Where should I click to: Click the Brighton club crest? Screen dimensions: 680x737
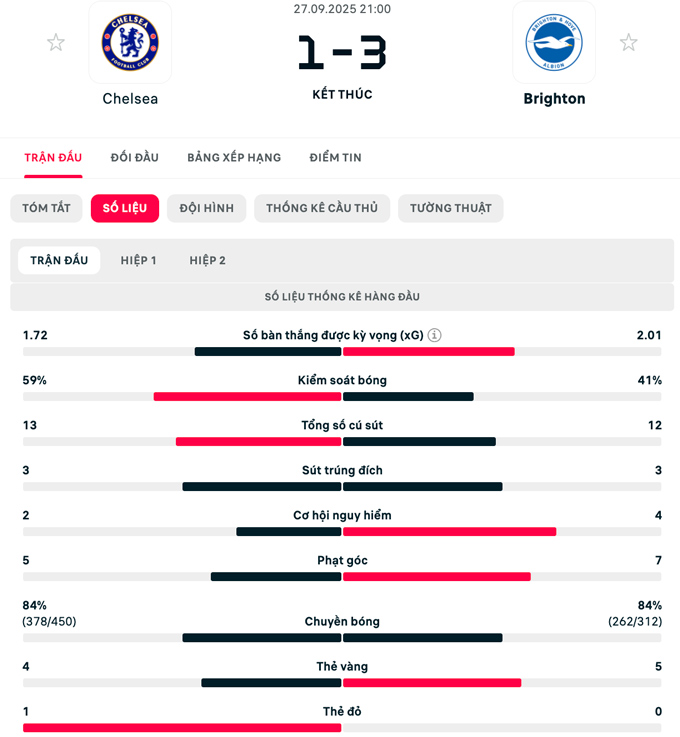[554, 43]
